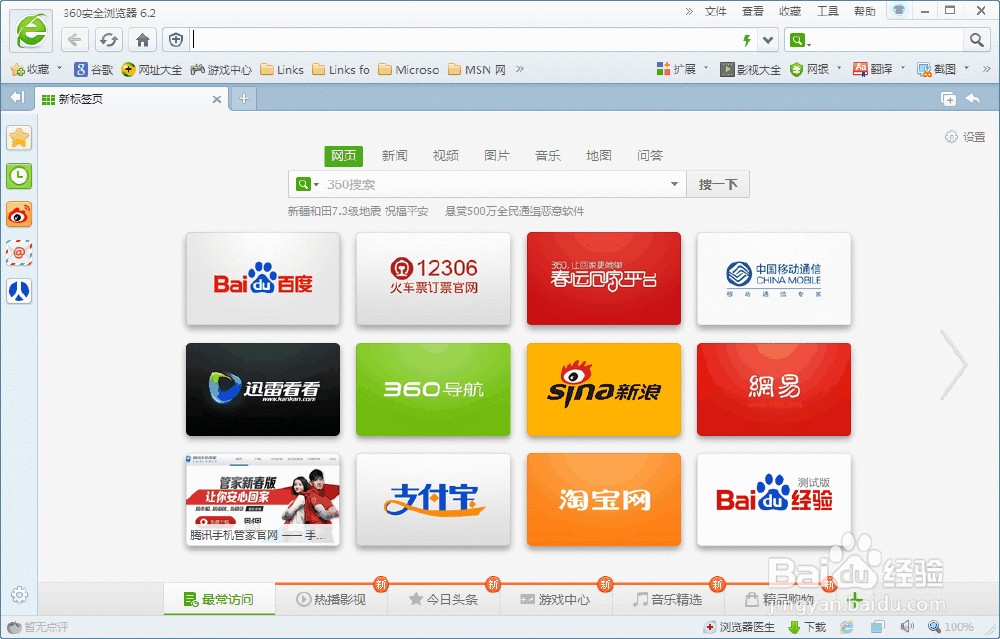The width and height of the screenshot is (1000, 639).
Task: Open 影视大全 in the extensions bar
Action: click(x=750, y=70)
